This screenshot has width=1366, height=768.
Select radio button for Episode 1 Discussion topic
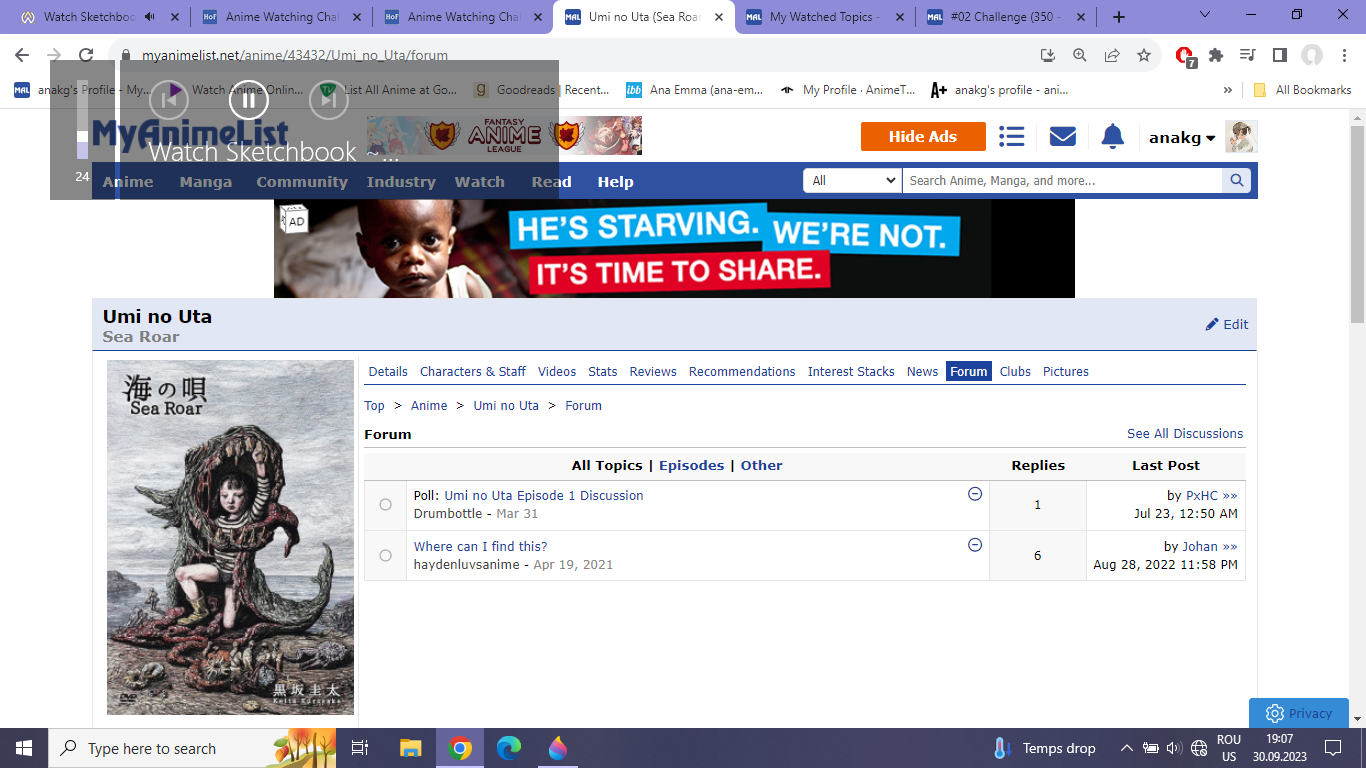pos(386,505)
